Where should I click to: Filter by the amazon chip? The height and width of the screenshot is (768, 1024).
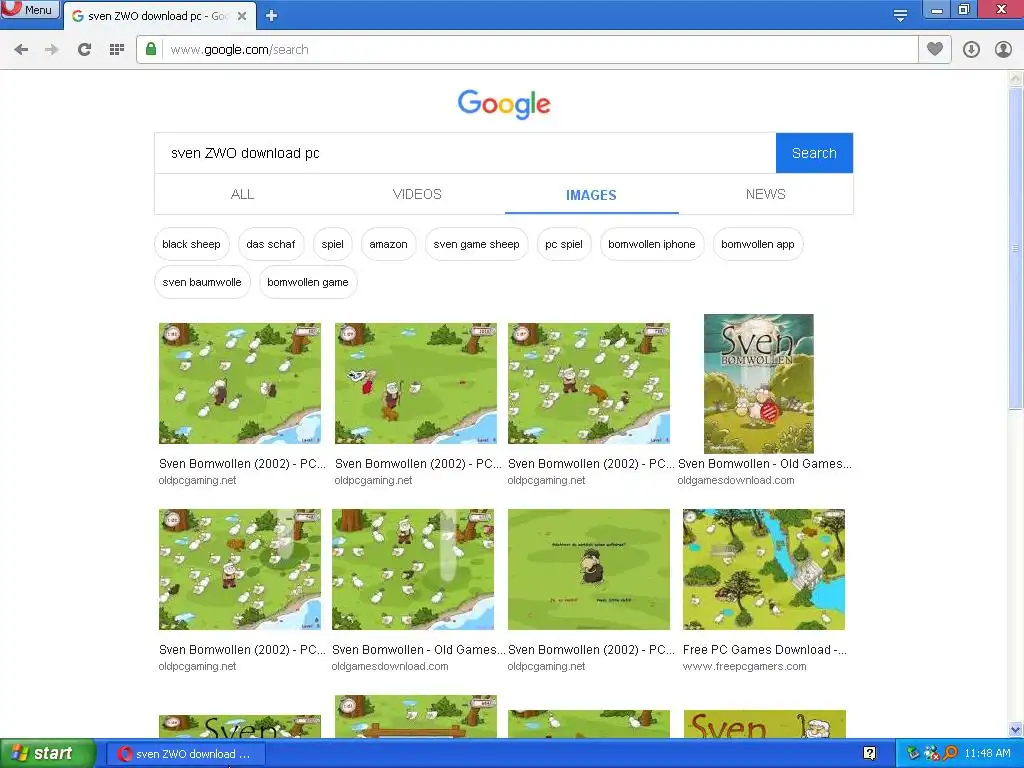(389, 244)
